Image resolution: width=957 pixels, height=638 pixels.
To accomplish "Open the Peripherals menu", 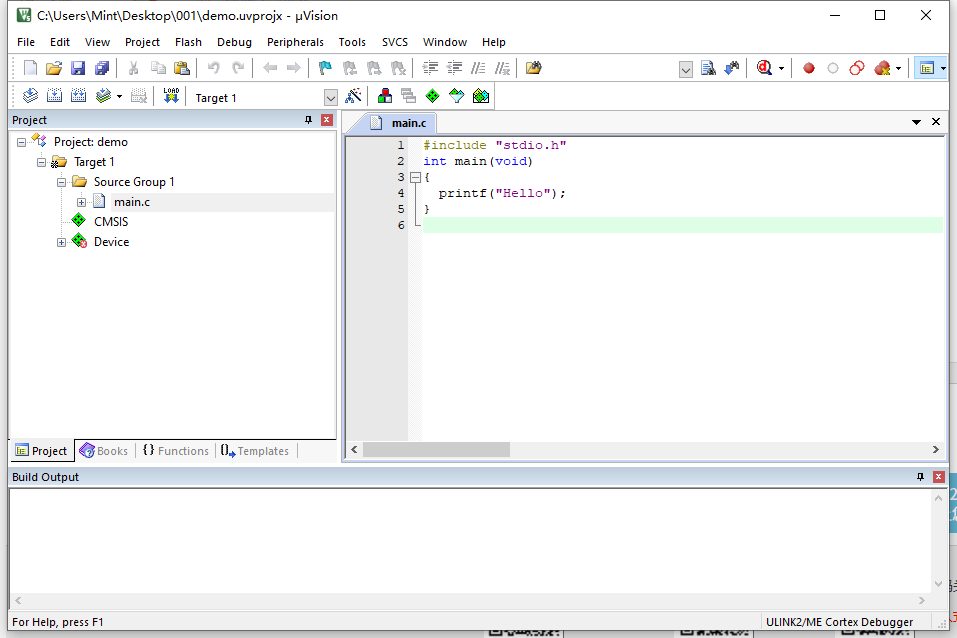I will 295,42.
